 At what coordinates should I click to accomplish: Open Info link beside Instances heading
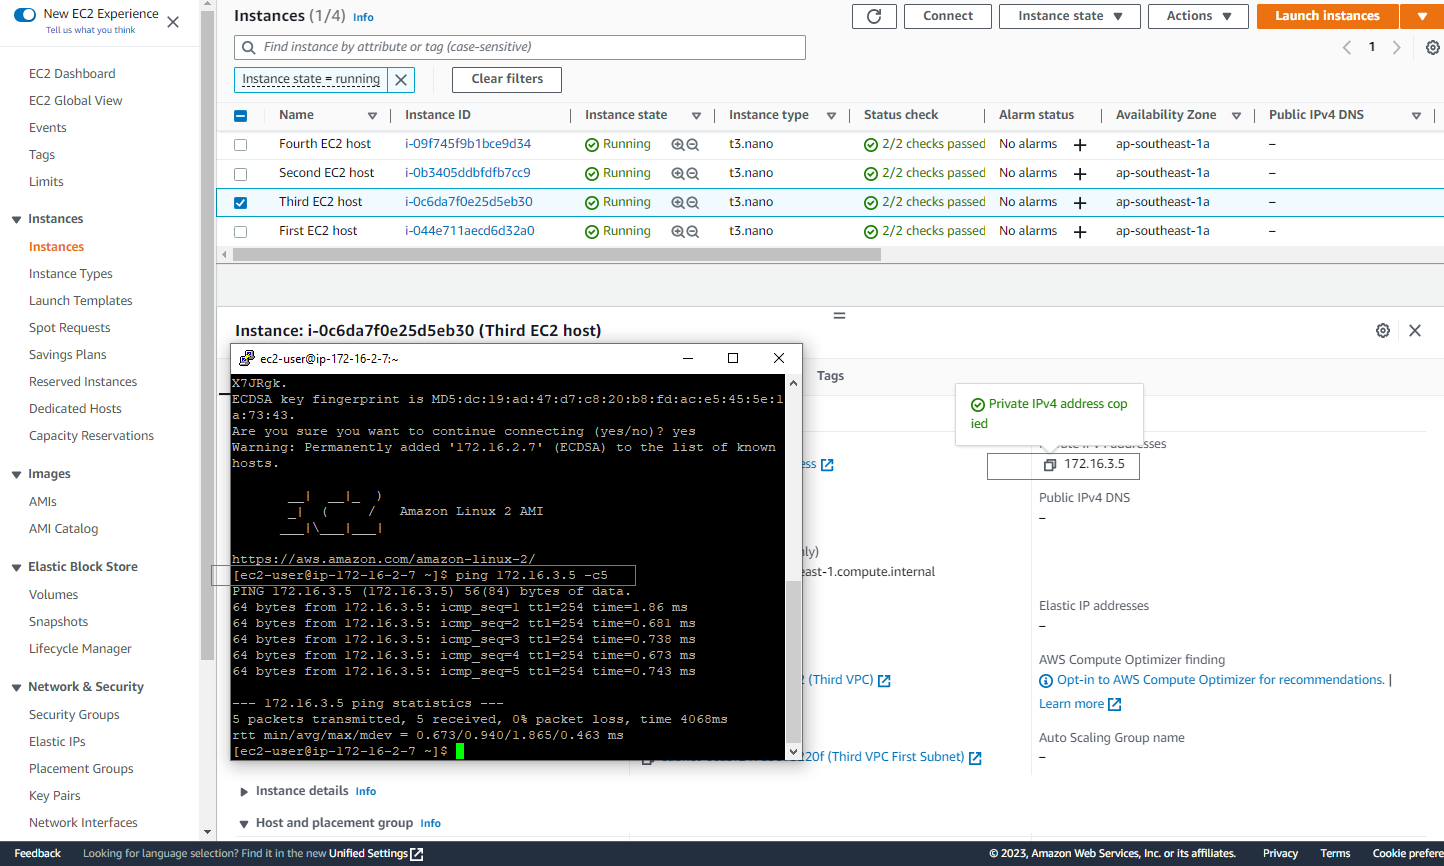[x=363, y=17]
